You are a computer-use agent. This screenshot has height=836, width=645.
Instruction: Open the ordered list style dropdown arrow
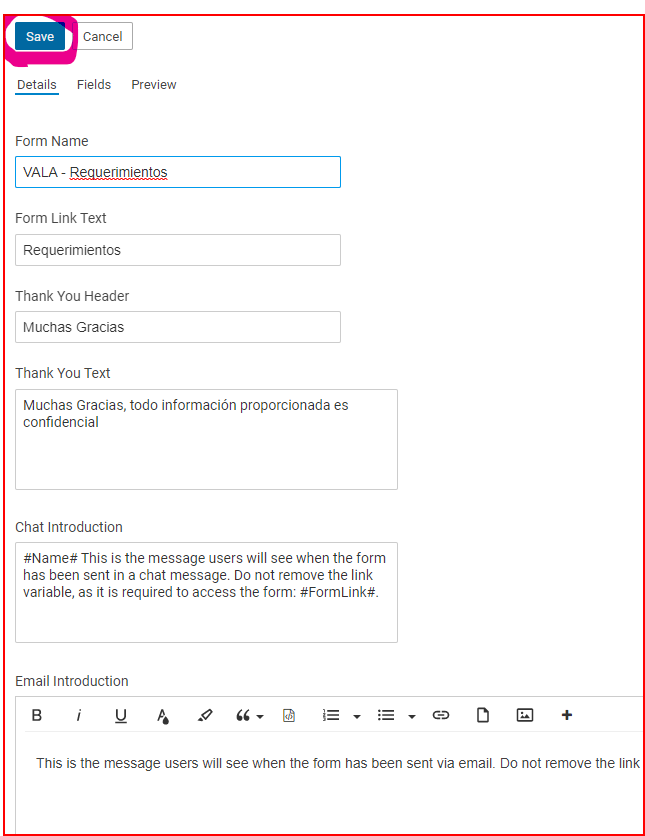[357, 716]
